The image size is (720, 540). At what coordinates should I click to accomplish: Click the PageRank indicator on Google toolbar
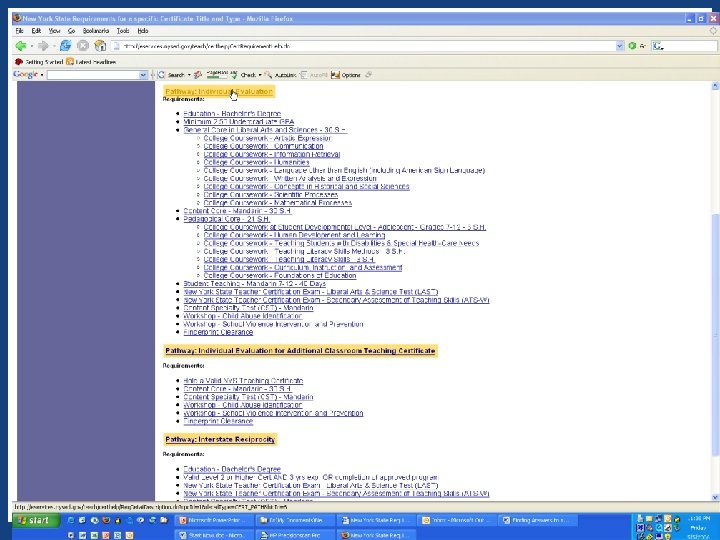[x=217, y=74]
